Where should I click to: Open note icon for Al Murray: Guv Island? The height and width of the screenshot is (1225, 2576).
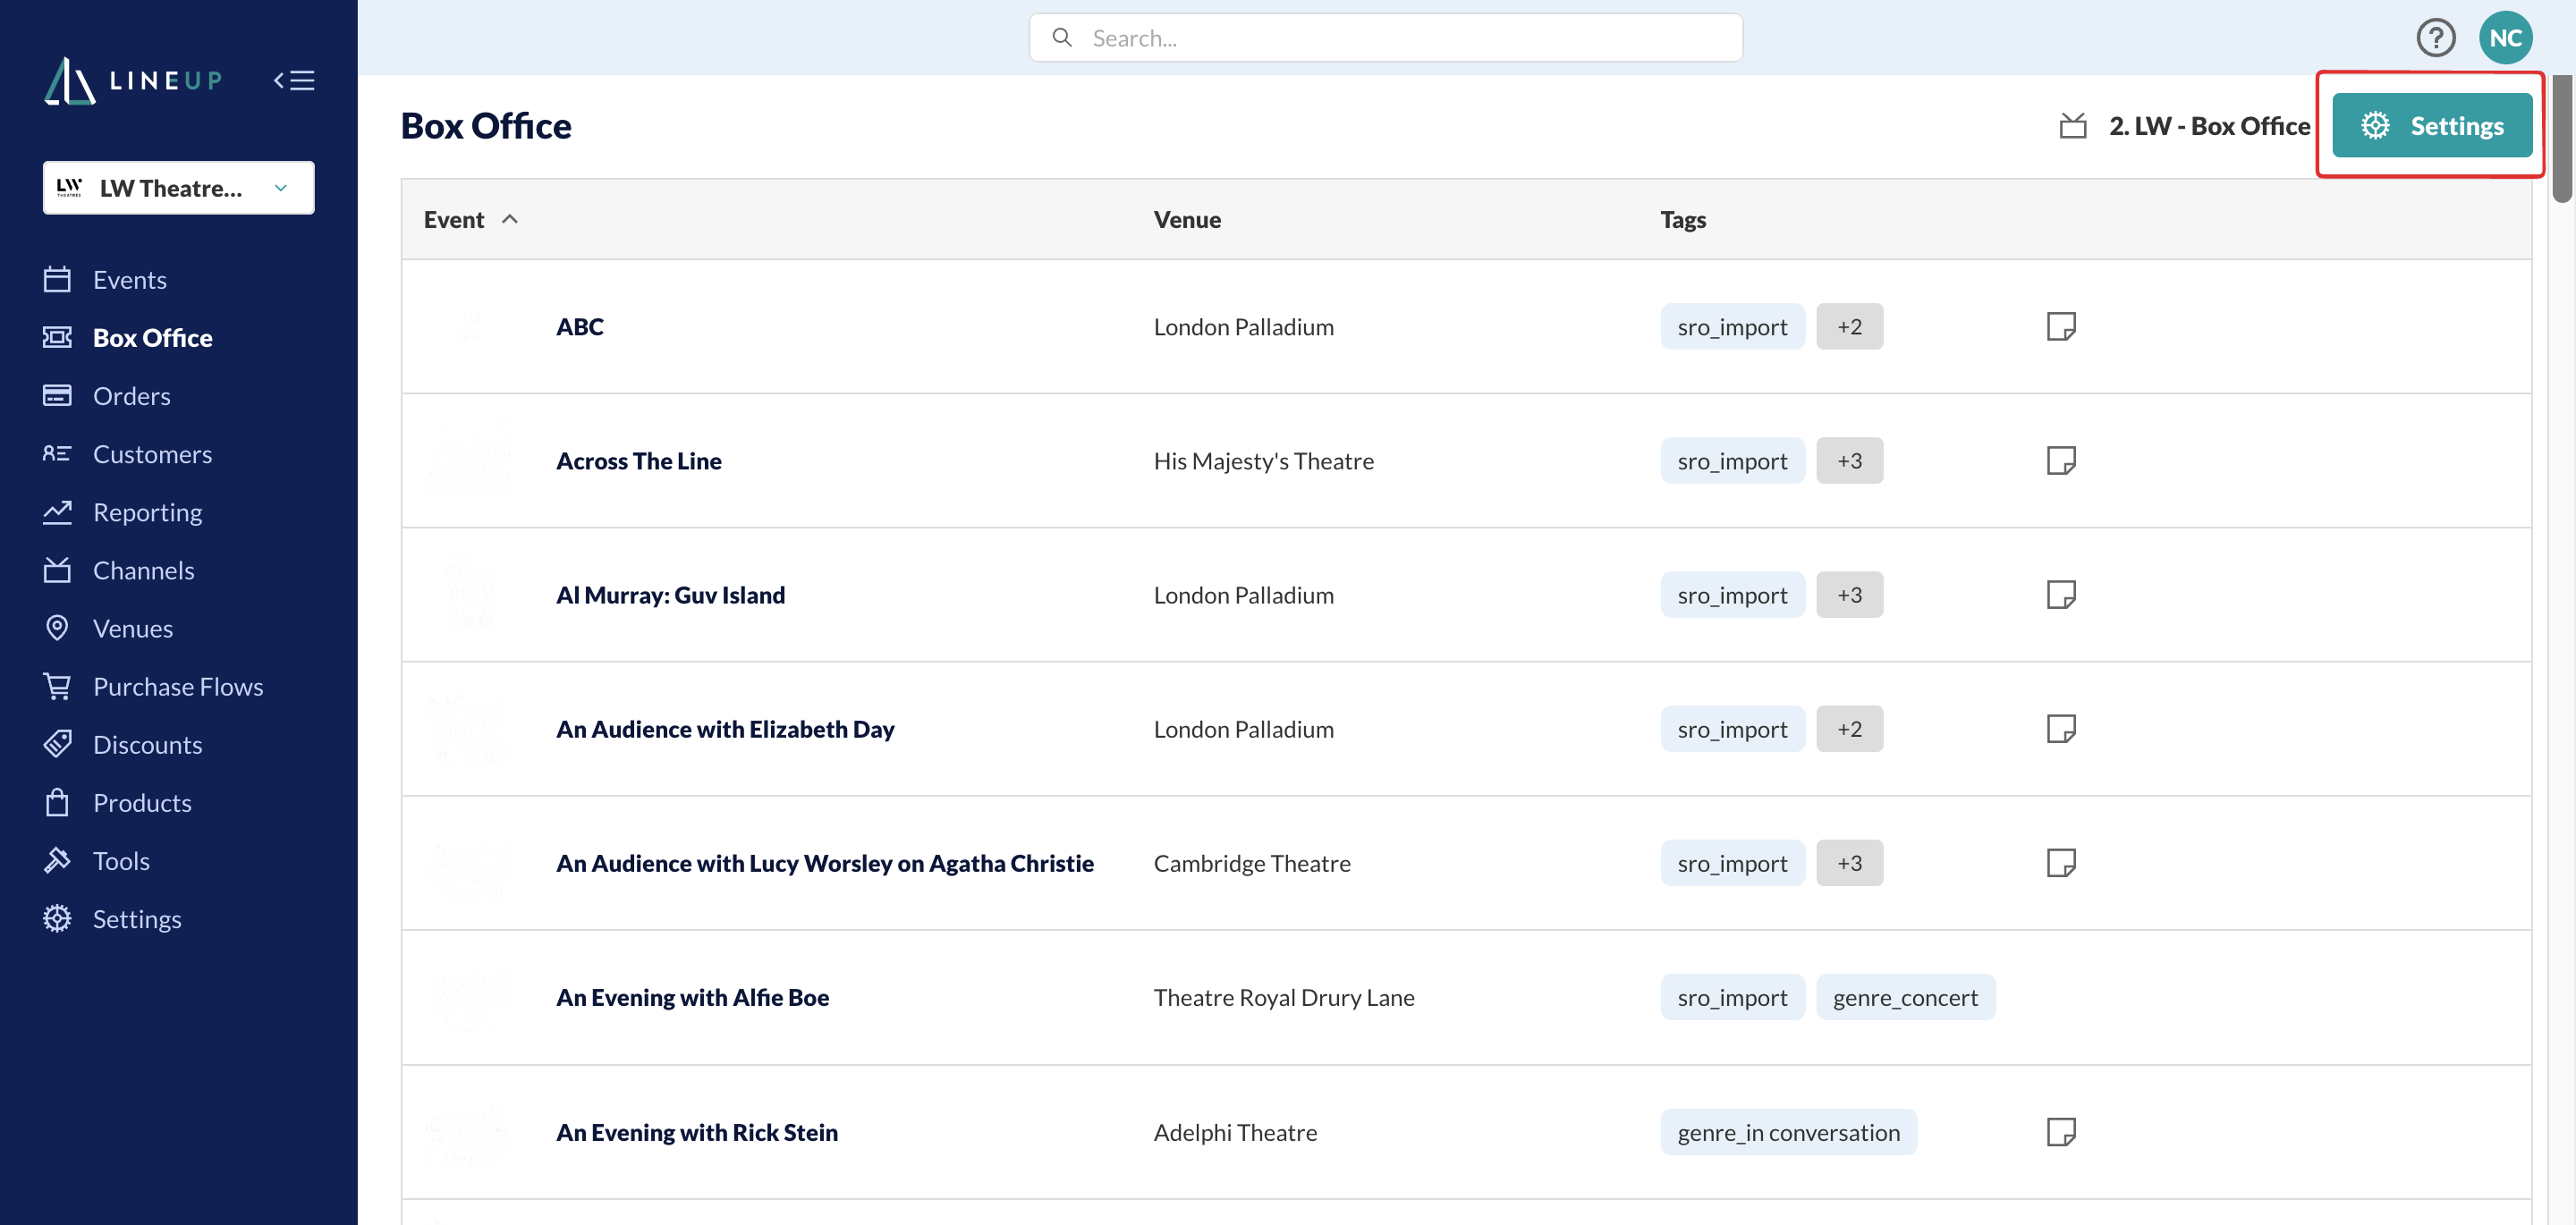coord(2061,594)
